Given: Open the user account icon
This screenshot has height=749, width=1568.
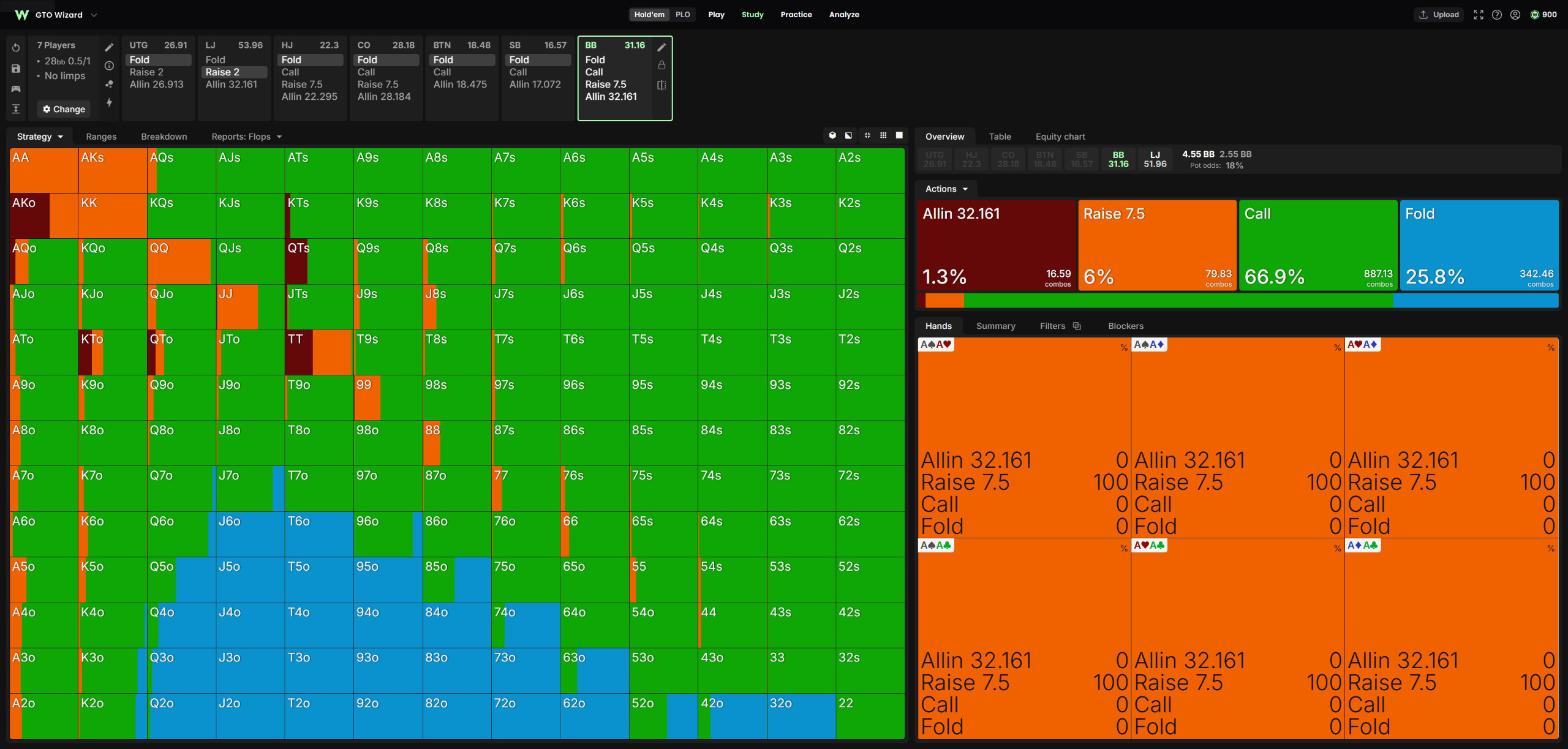Looking at the screenshot, I should (1515, 15).
